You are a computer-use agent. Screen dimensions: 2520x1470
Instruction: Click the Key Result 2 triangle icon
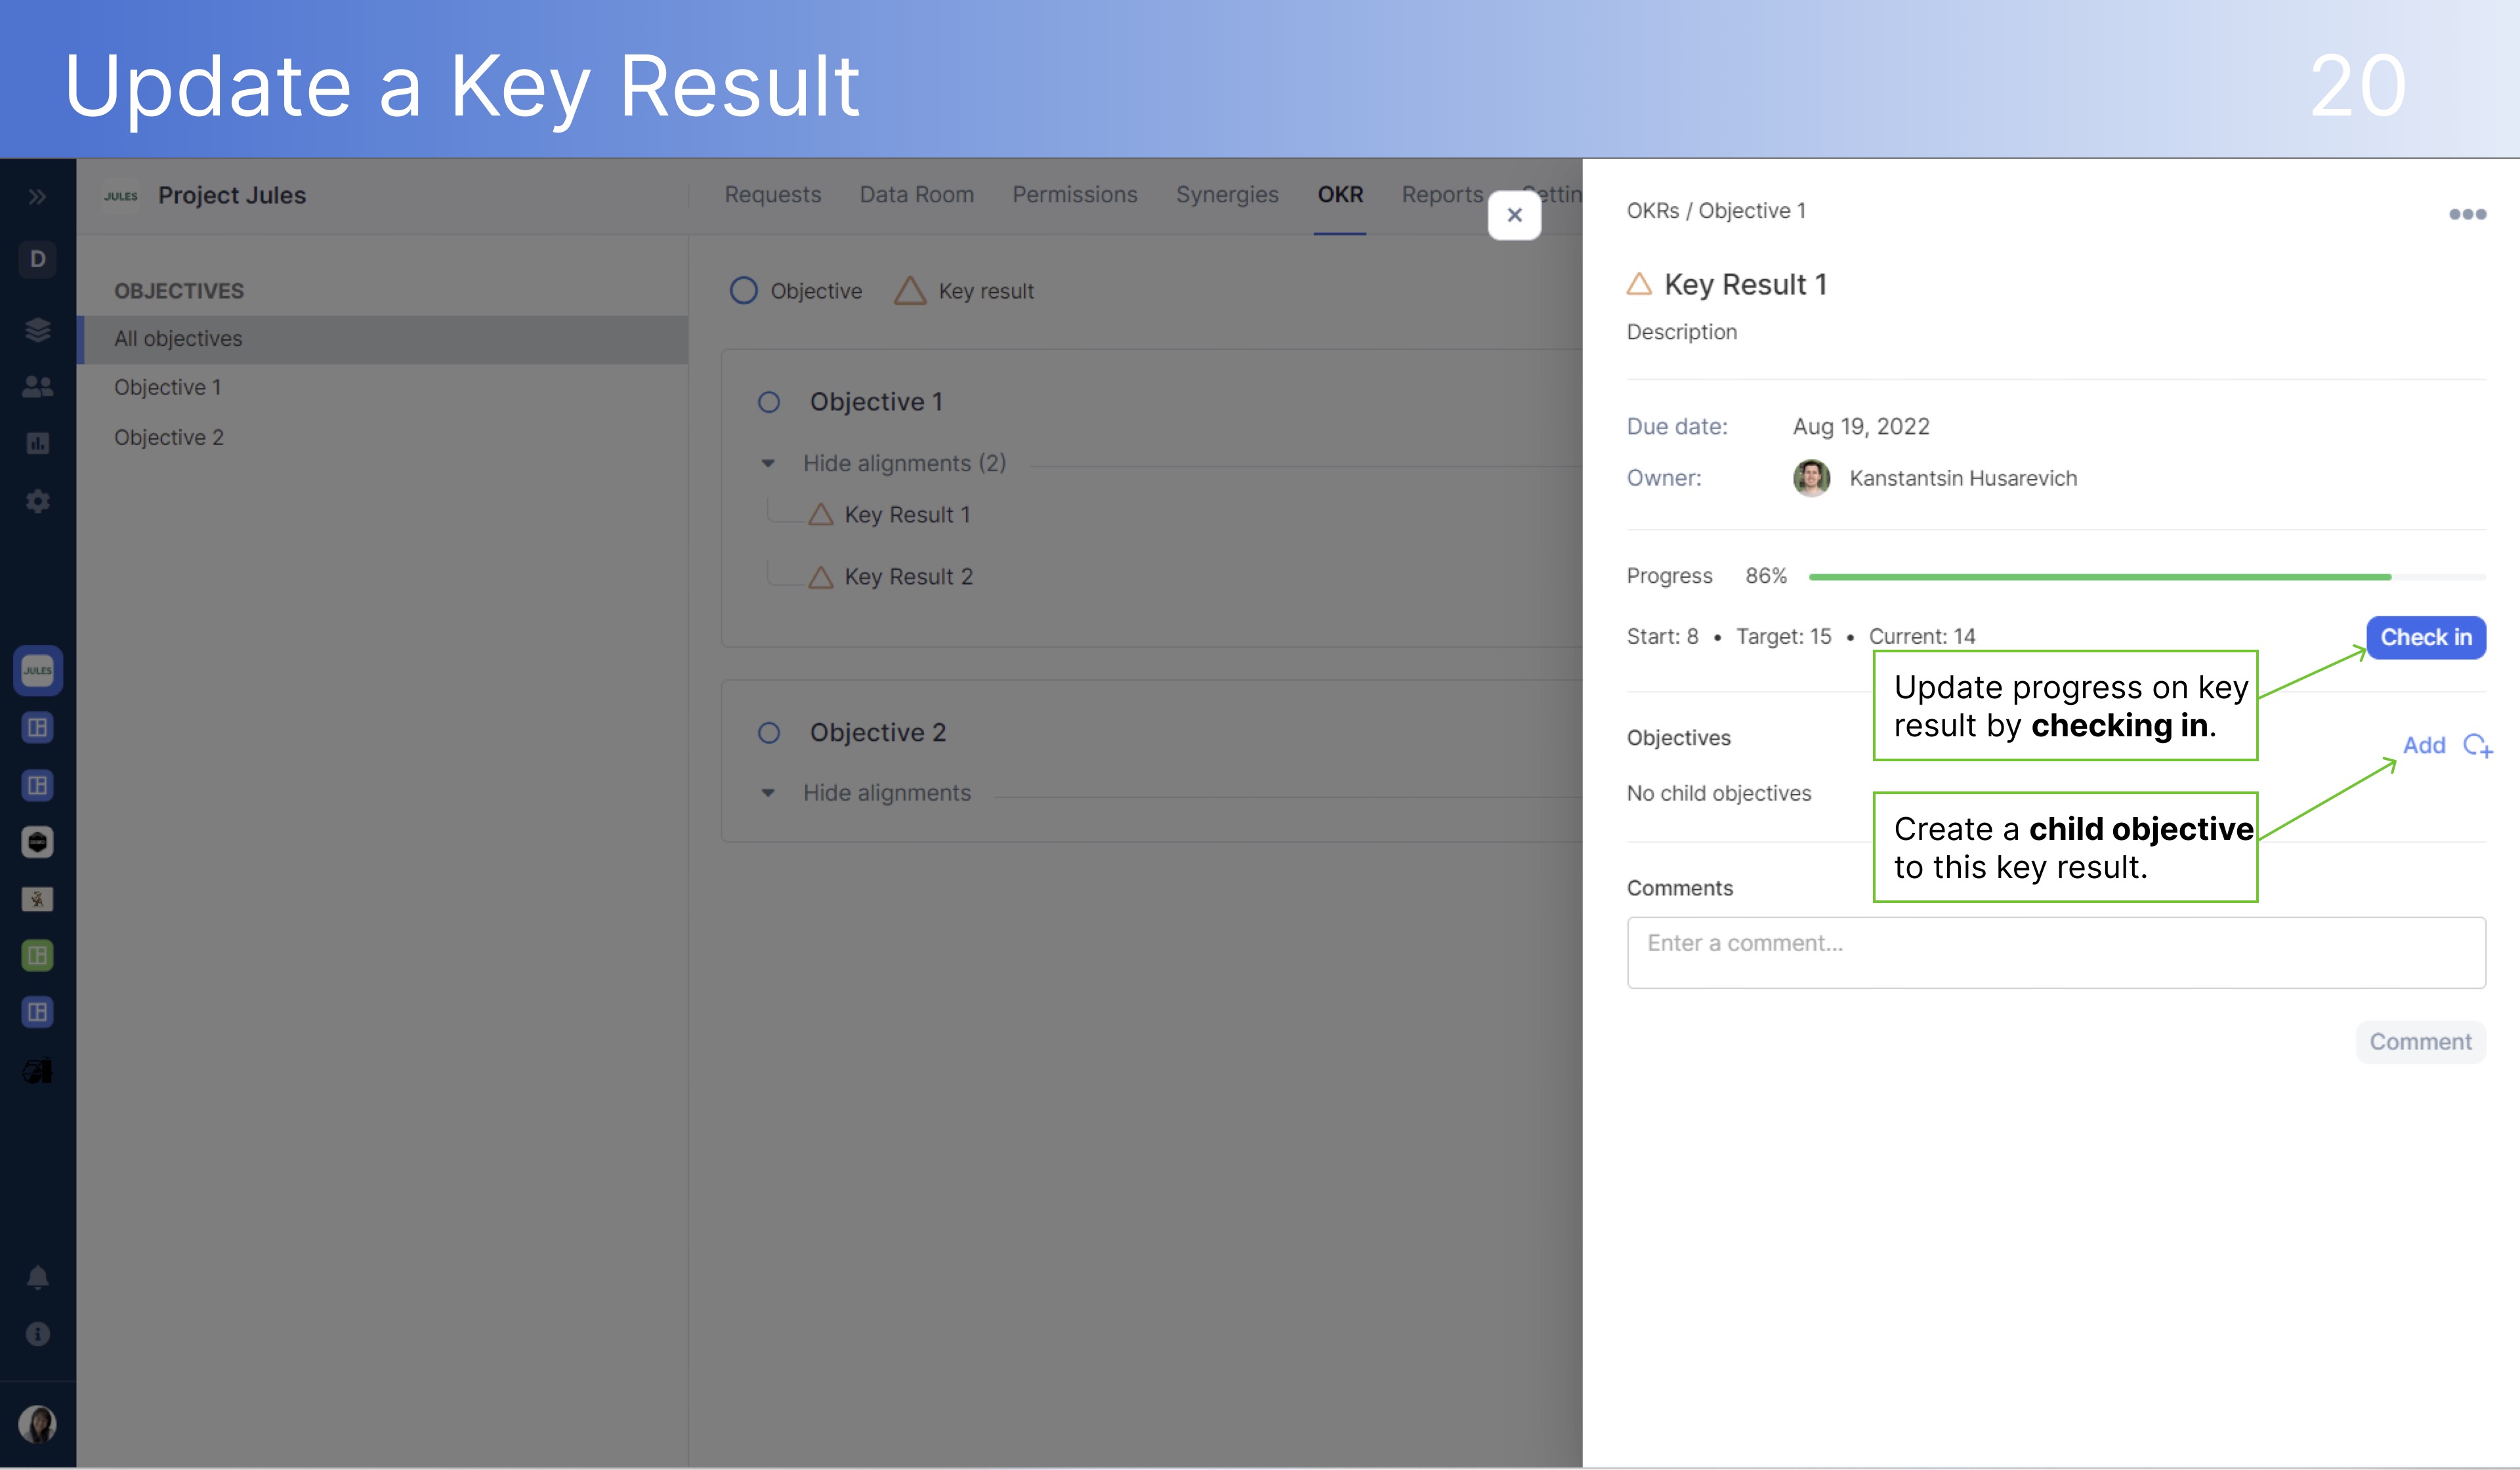[817, 576]
